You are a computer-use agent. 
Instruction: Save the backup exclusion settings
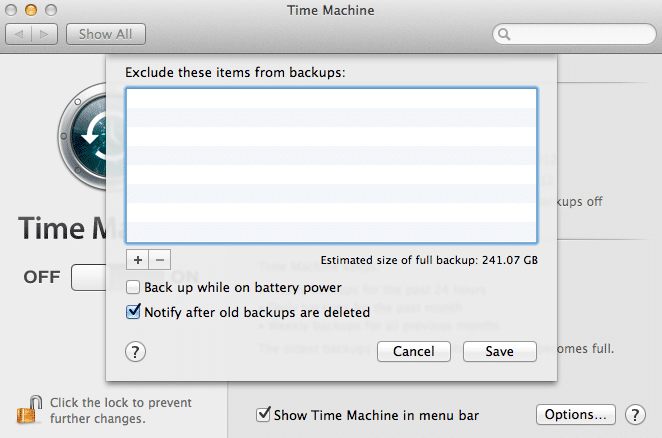click(x=499, y=351)
